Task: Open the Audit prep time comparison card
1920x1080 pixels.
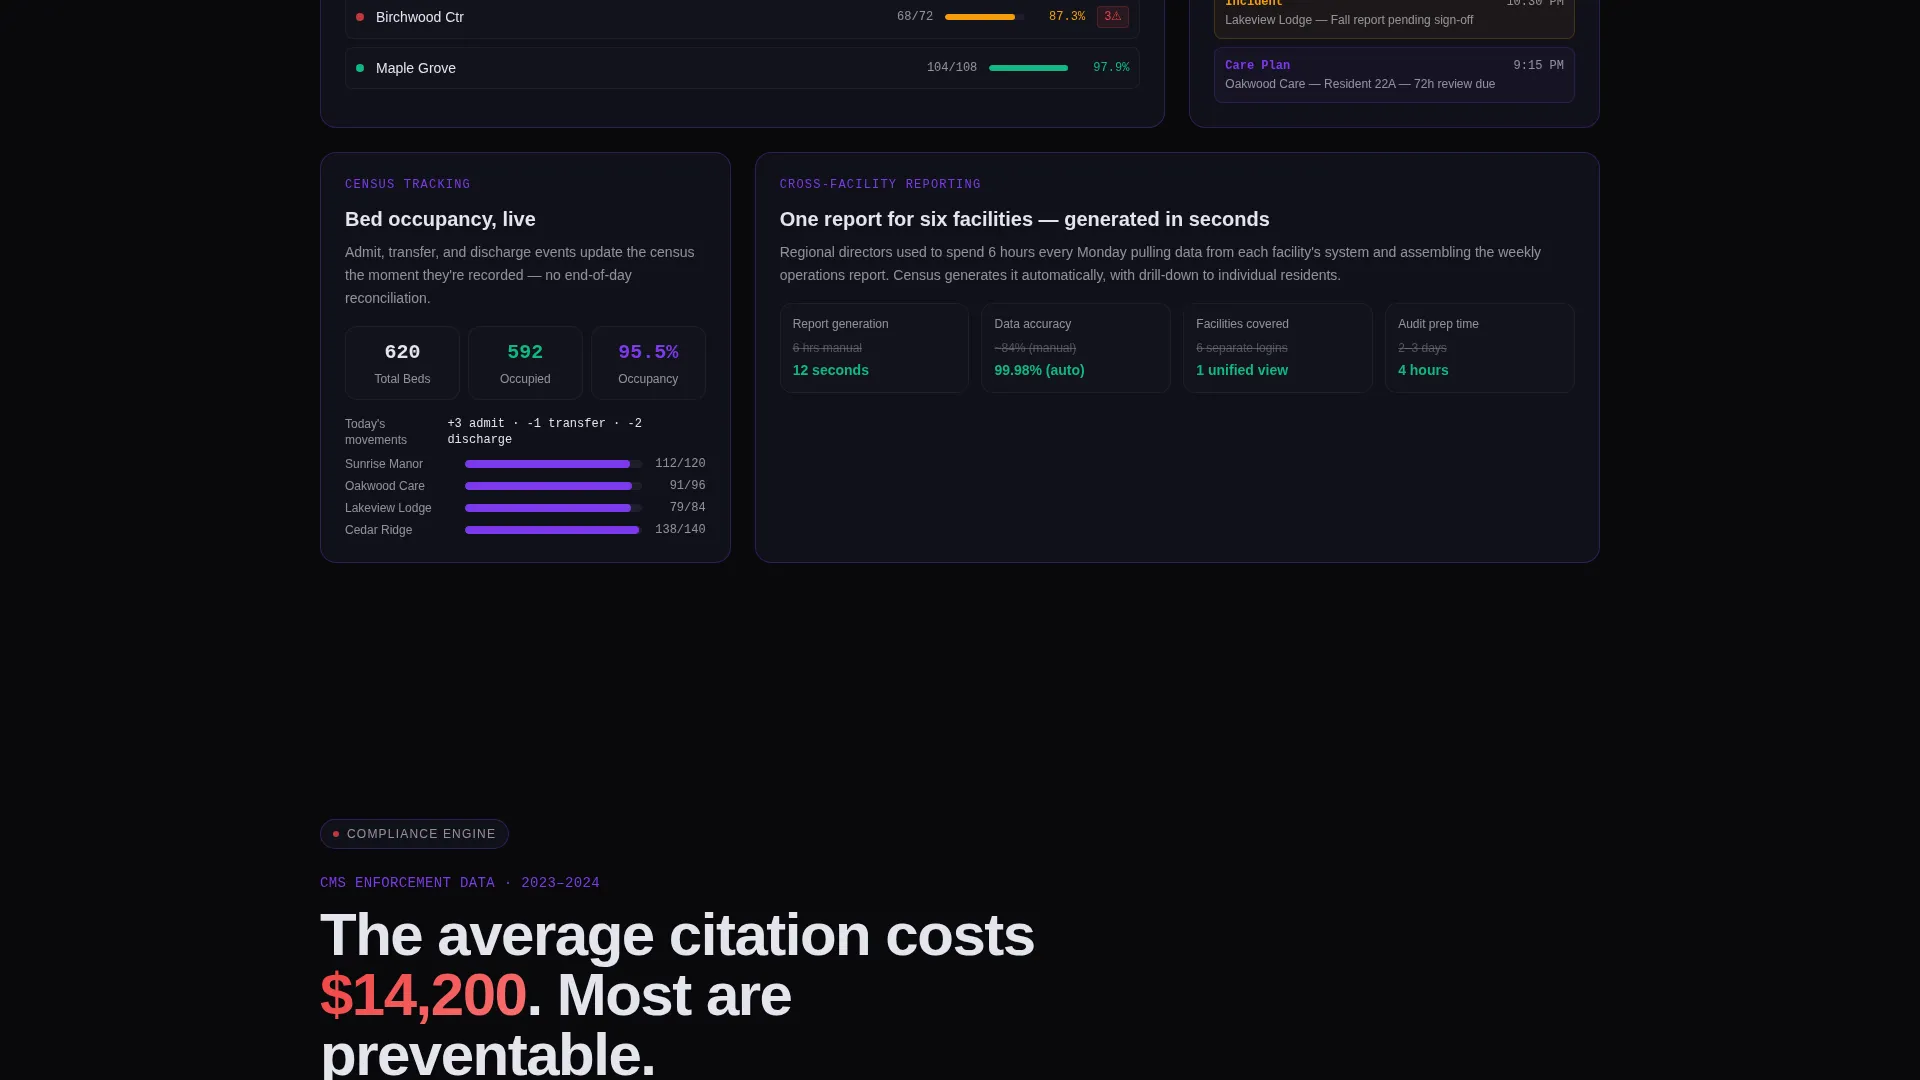Action: (1480, 348)
